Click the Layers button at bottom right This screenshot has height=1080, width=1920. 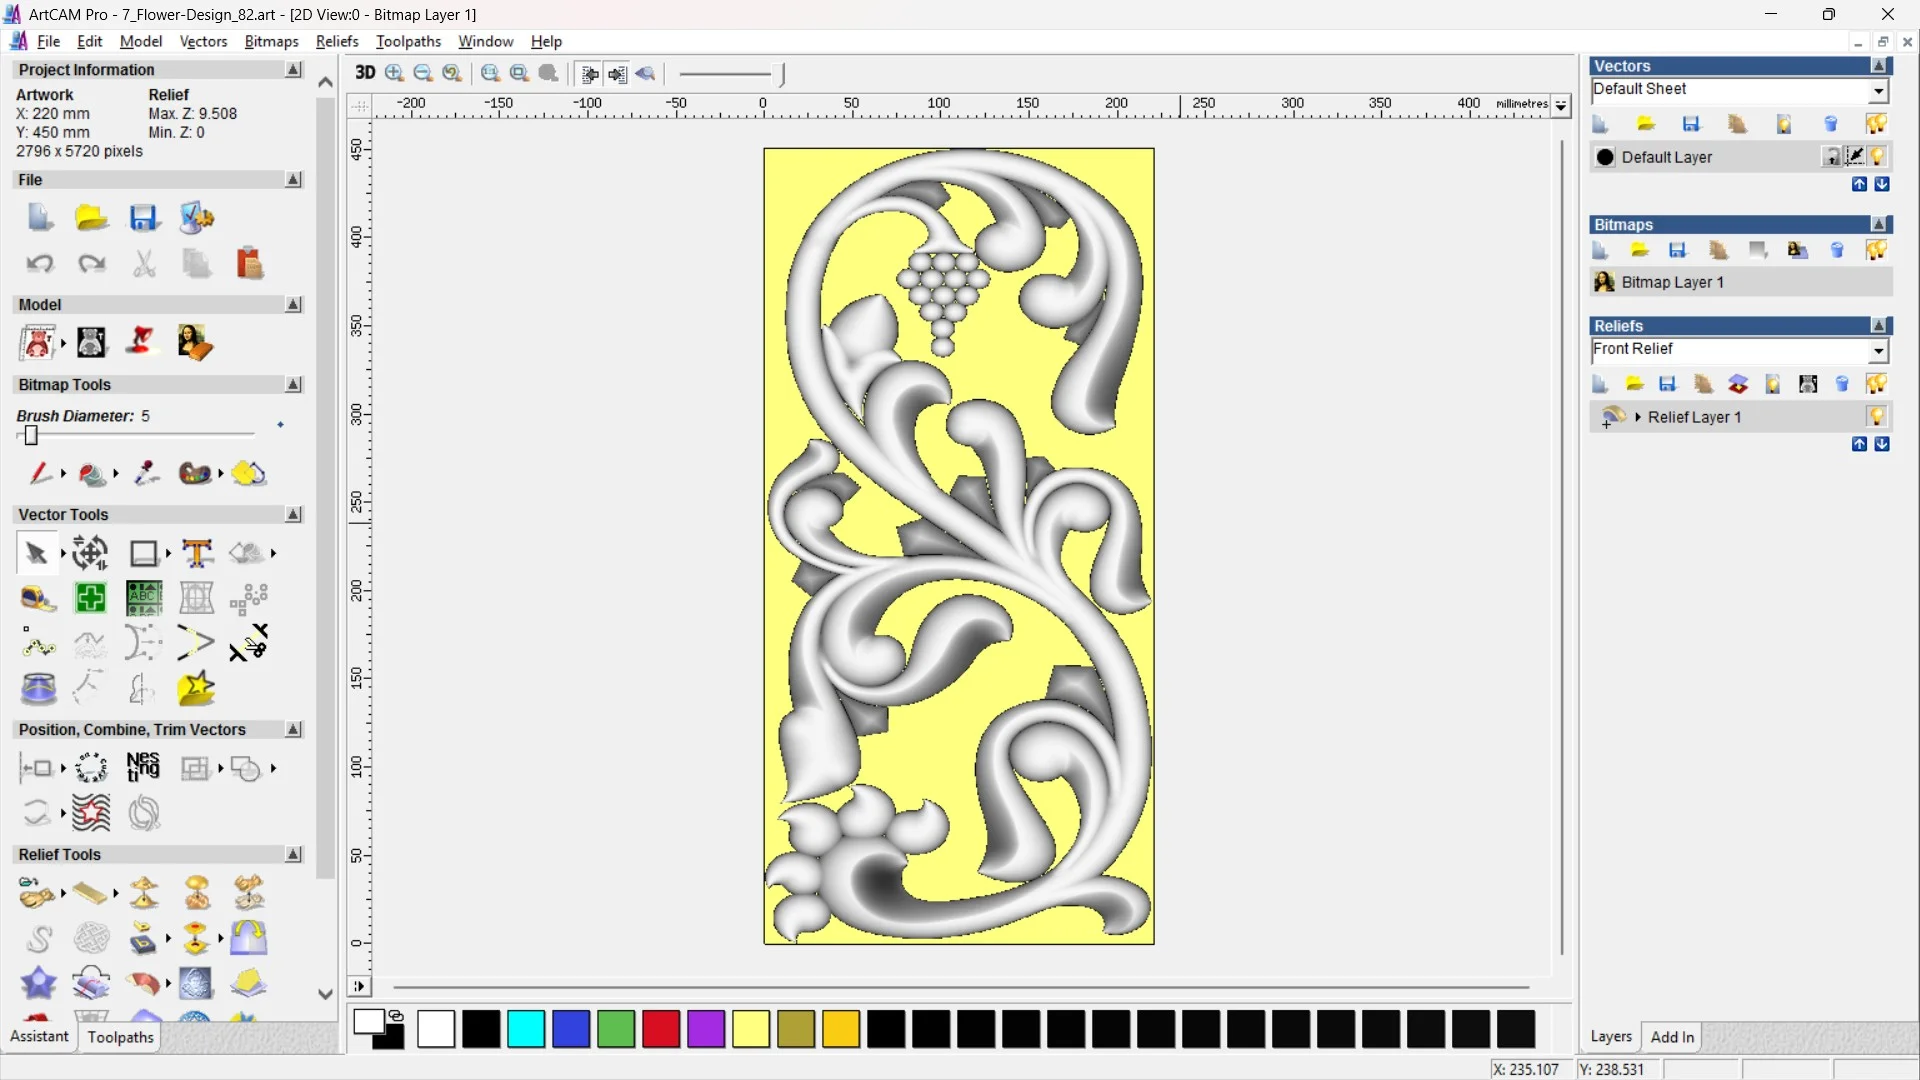click(1611, 1037)
